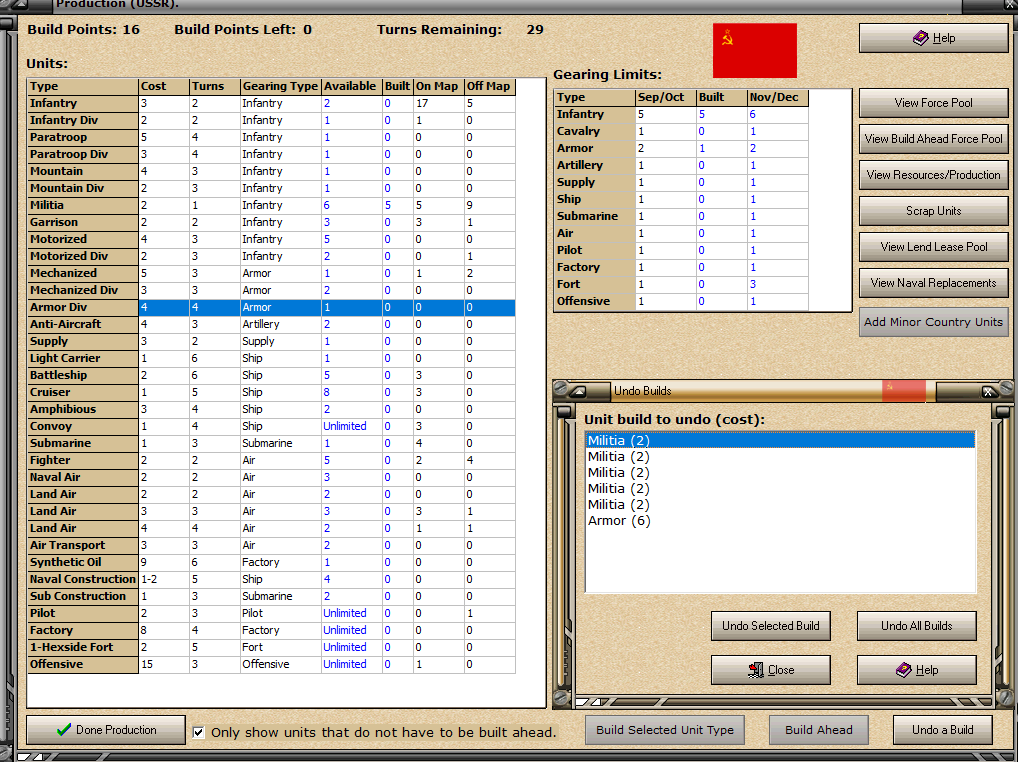Image resolution: width=1018 pixels, height=762 pixels.
Task: Click the Build Ahead button
Action: (819, 730)
